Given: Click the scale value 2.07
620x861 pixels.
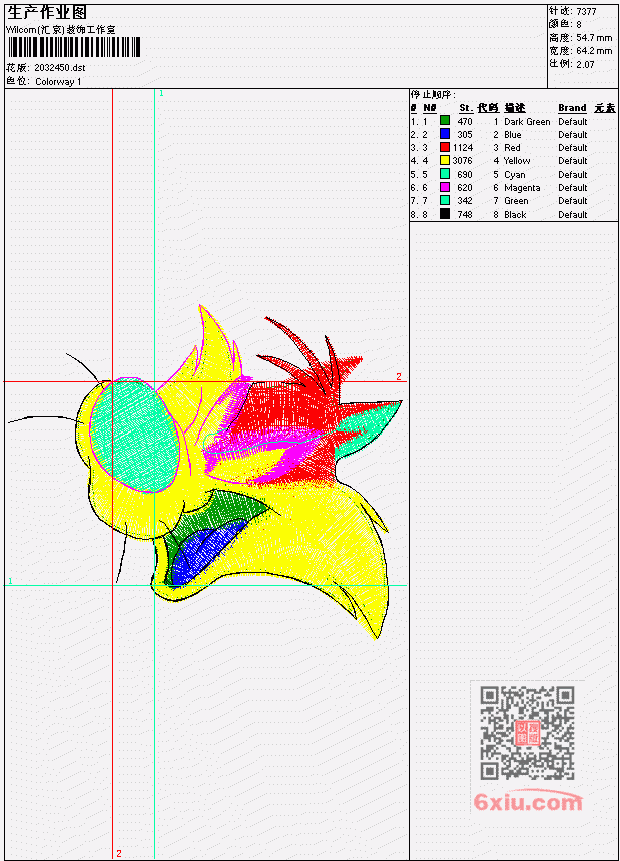Looking at the screenshot, I should tap(585, 64).
